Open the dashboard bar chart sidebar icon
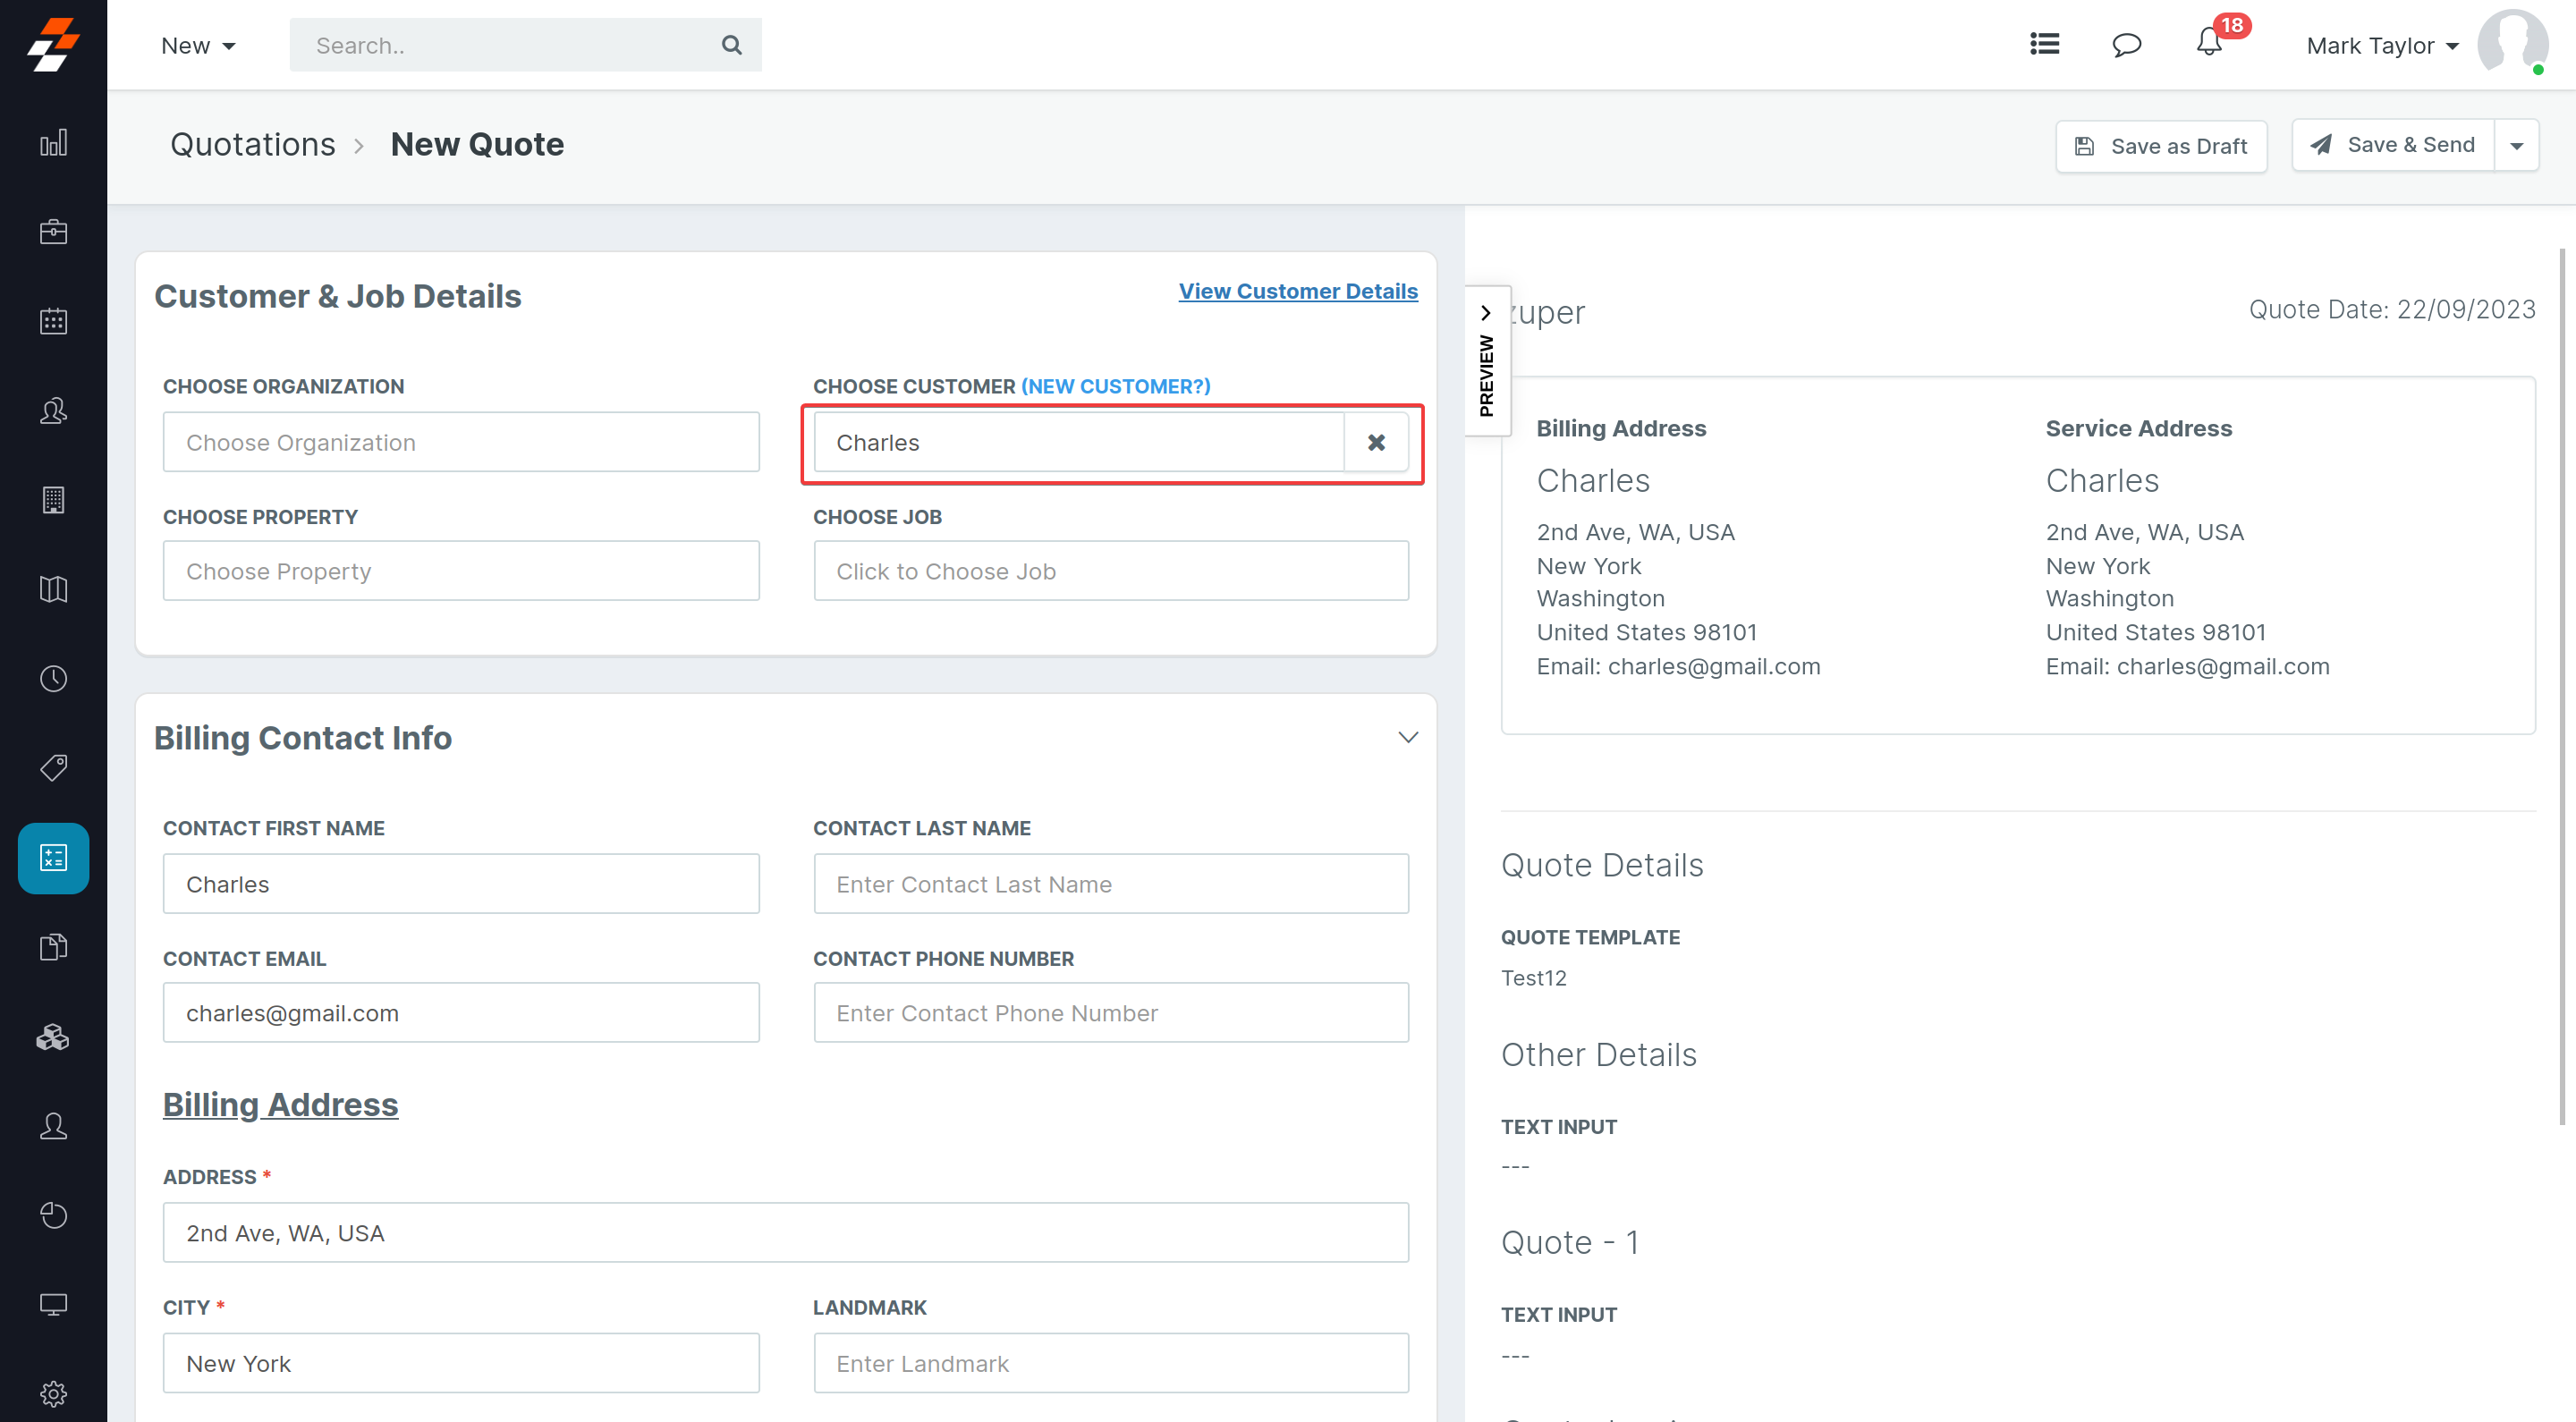This screenshot has height=1422, width=2576. [53, 143]
